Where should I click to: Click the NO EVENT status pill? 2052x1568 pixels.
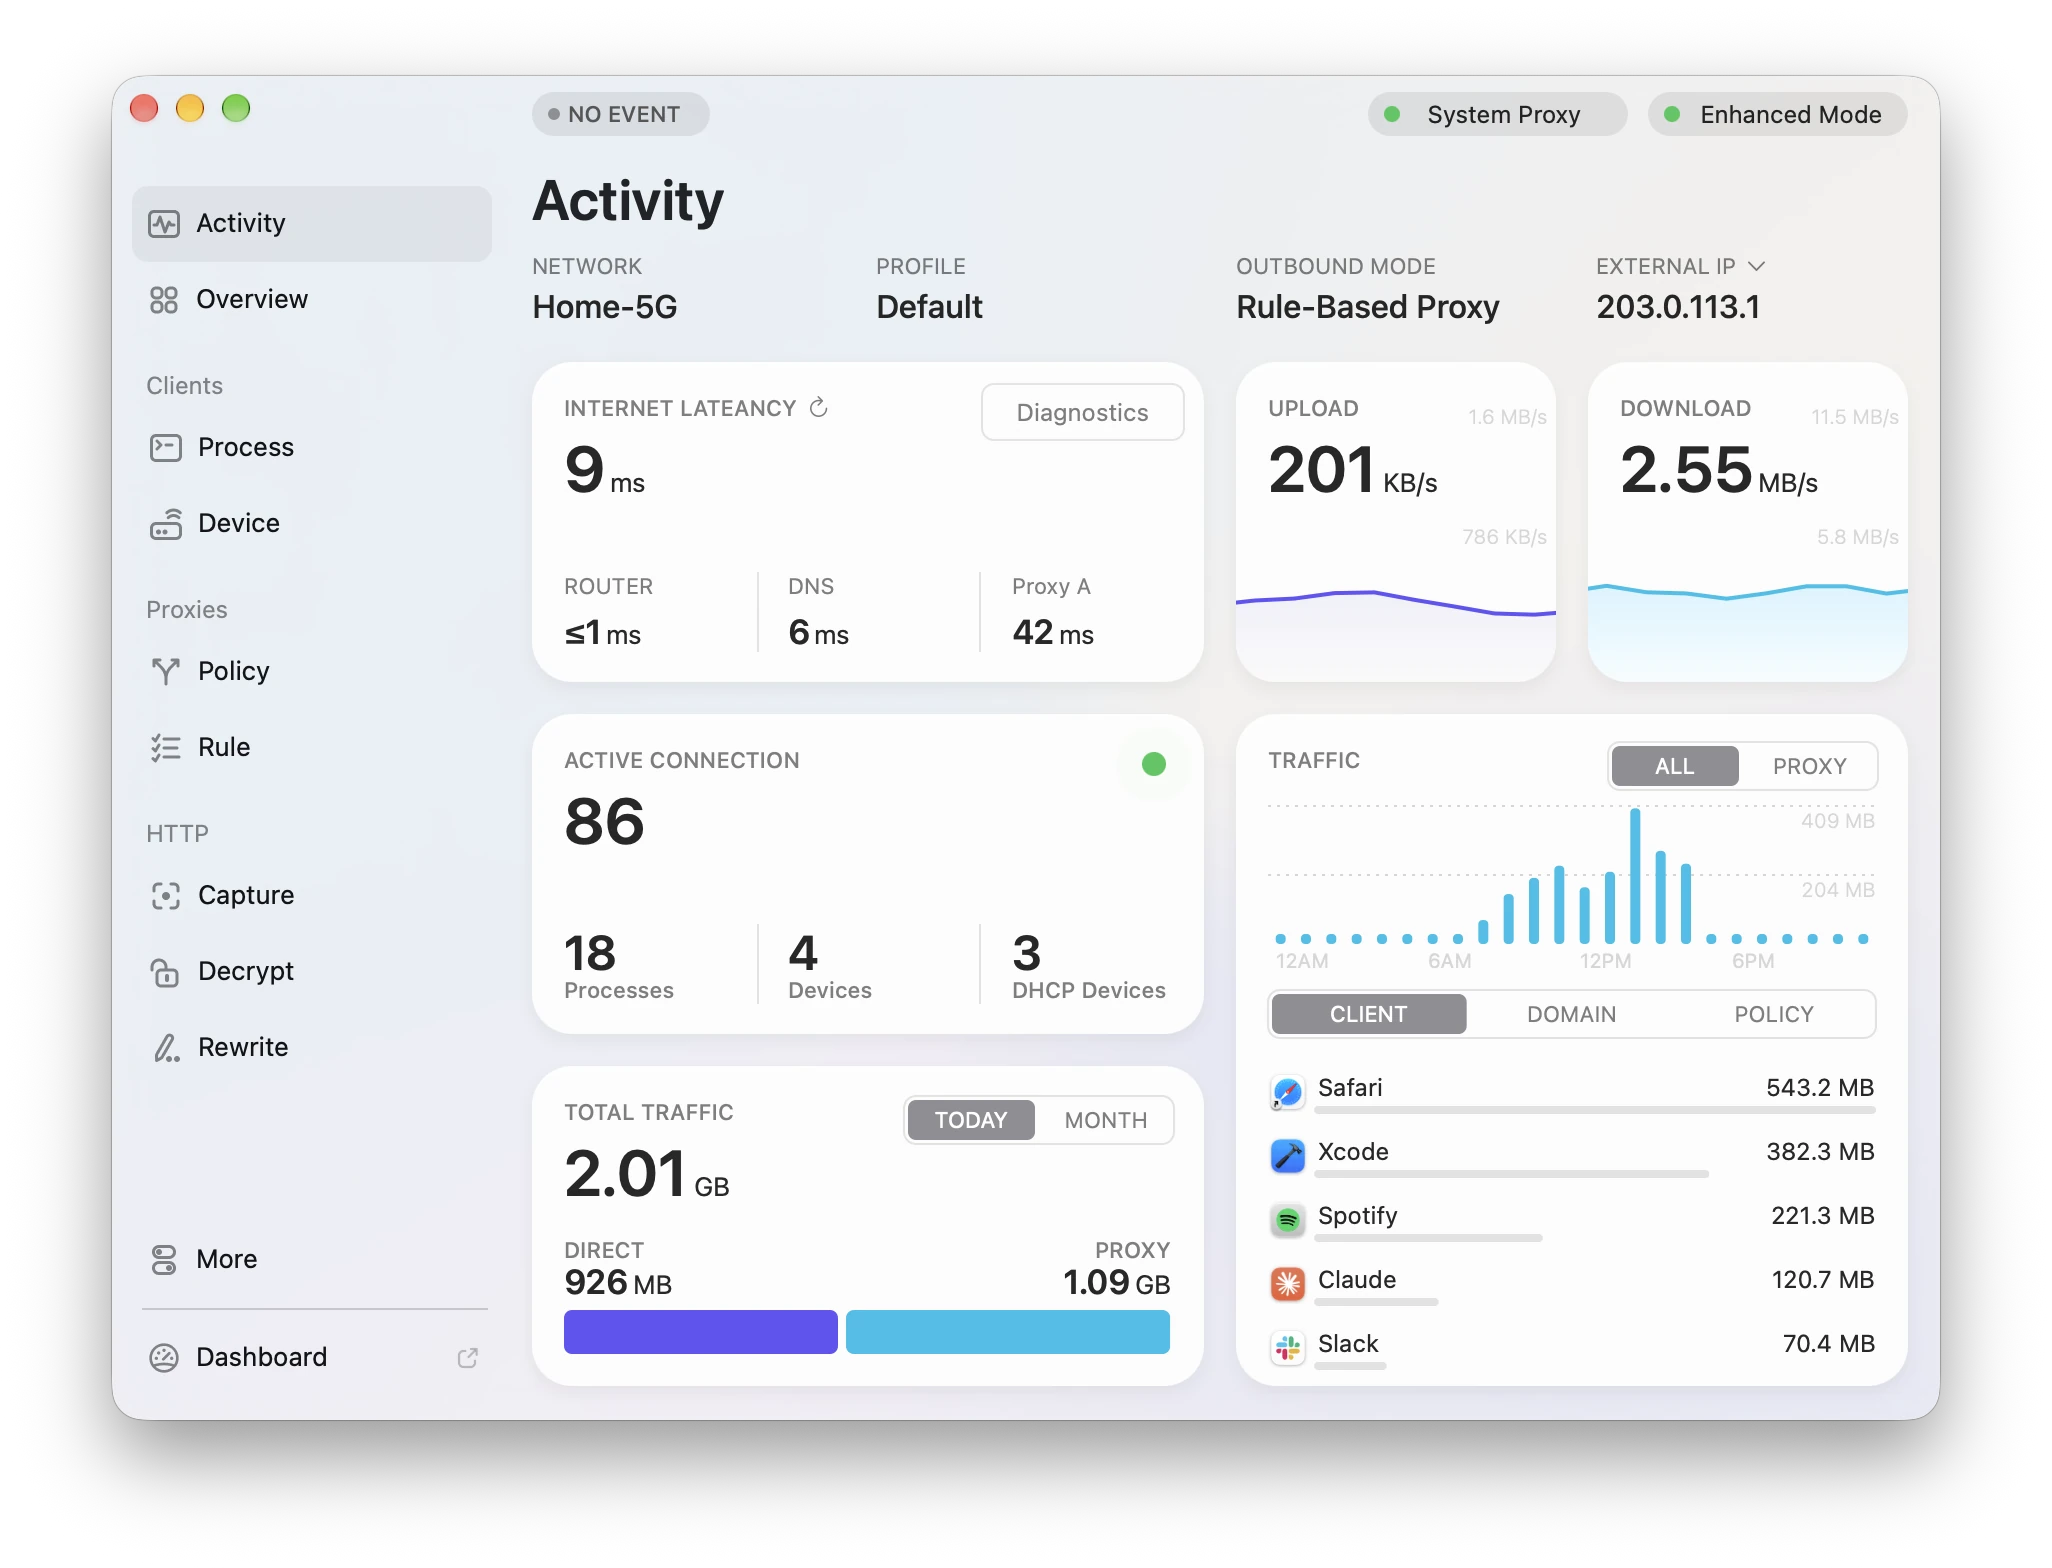tap(620, 114)
